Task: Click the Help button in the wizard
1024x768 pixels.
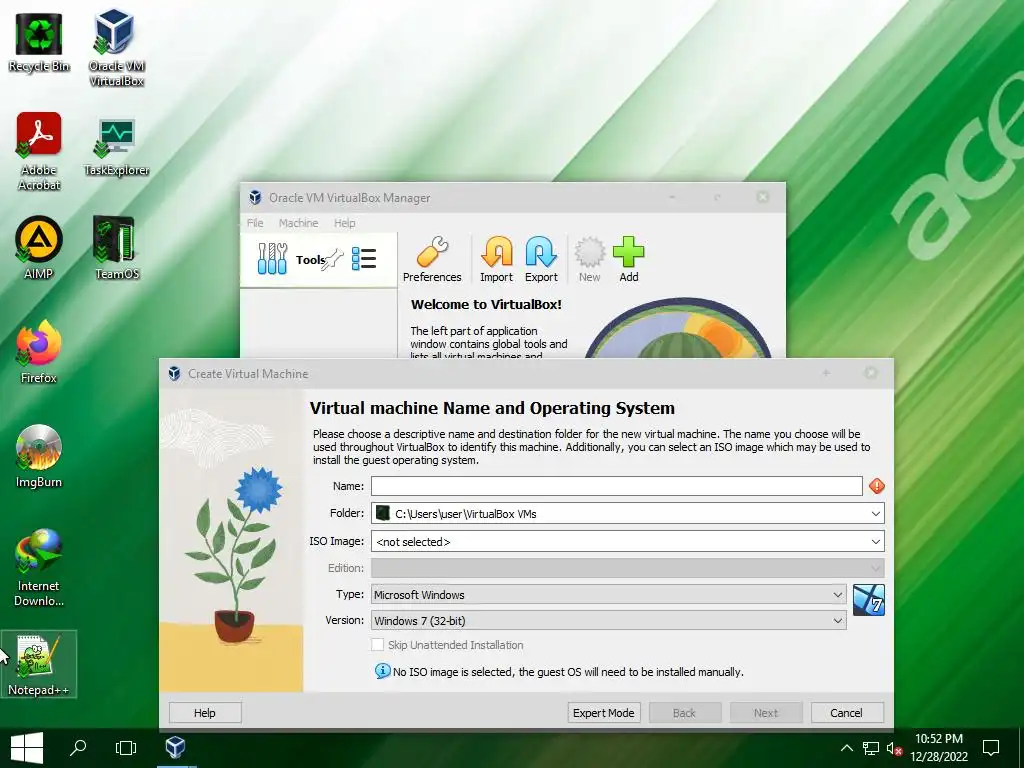Action: point(204,712)
